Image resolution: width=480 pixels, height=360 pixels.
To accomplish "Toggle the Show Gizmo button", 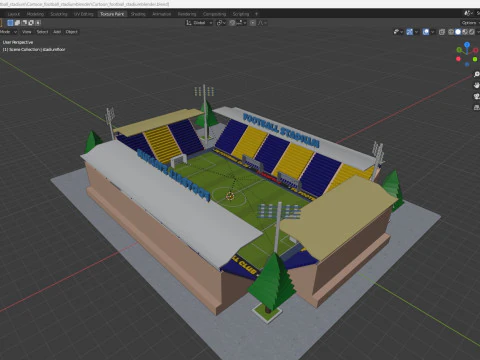I will click(x=410, y=32).
